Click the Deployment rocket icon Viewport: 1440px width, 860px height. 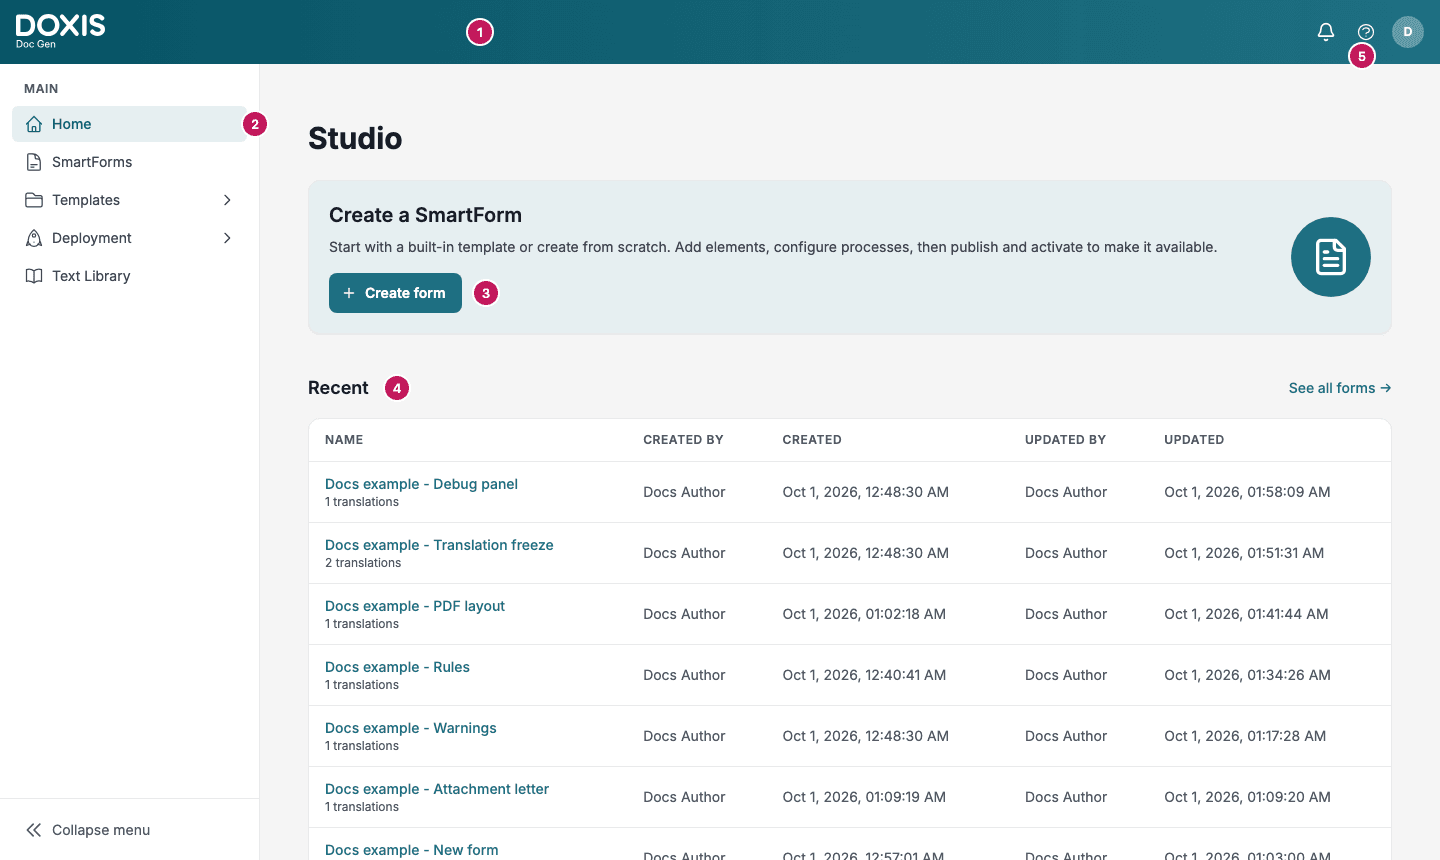point(34,238)
